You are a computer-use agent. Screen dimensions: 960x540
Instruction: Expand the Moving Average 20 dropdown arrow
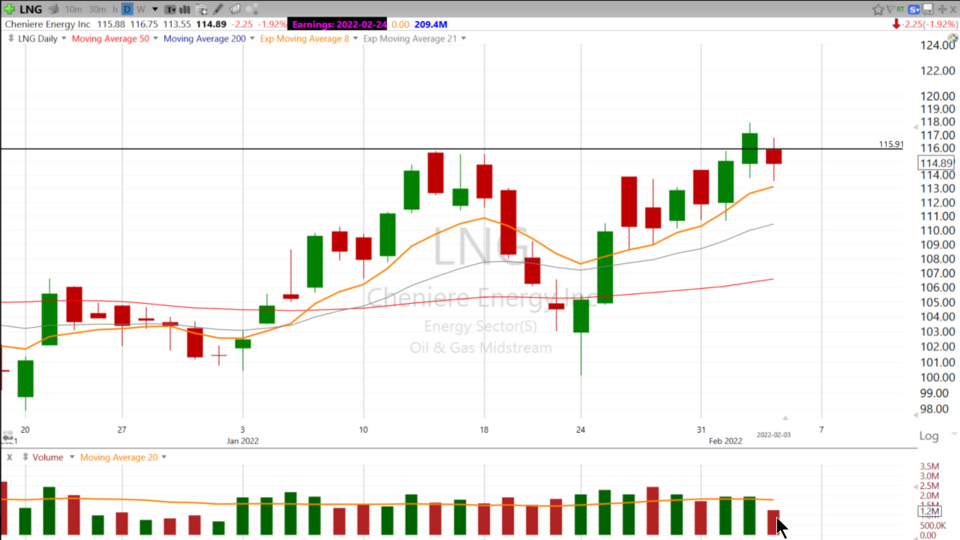pos(164,457)
